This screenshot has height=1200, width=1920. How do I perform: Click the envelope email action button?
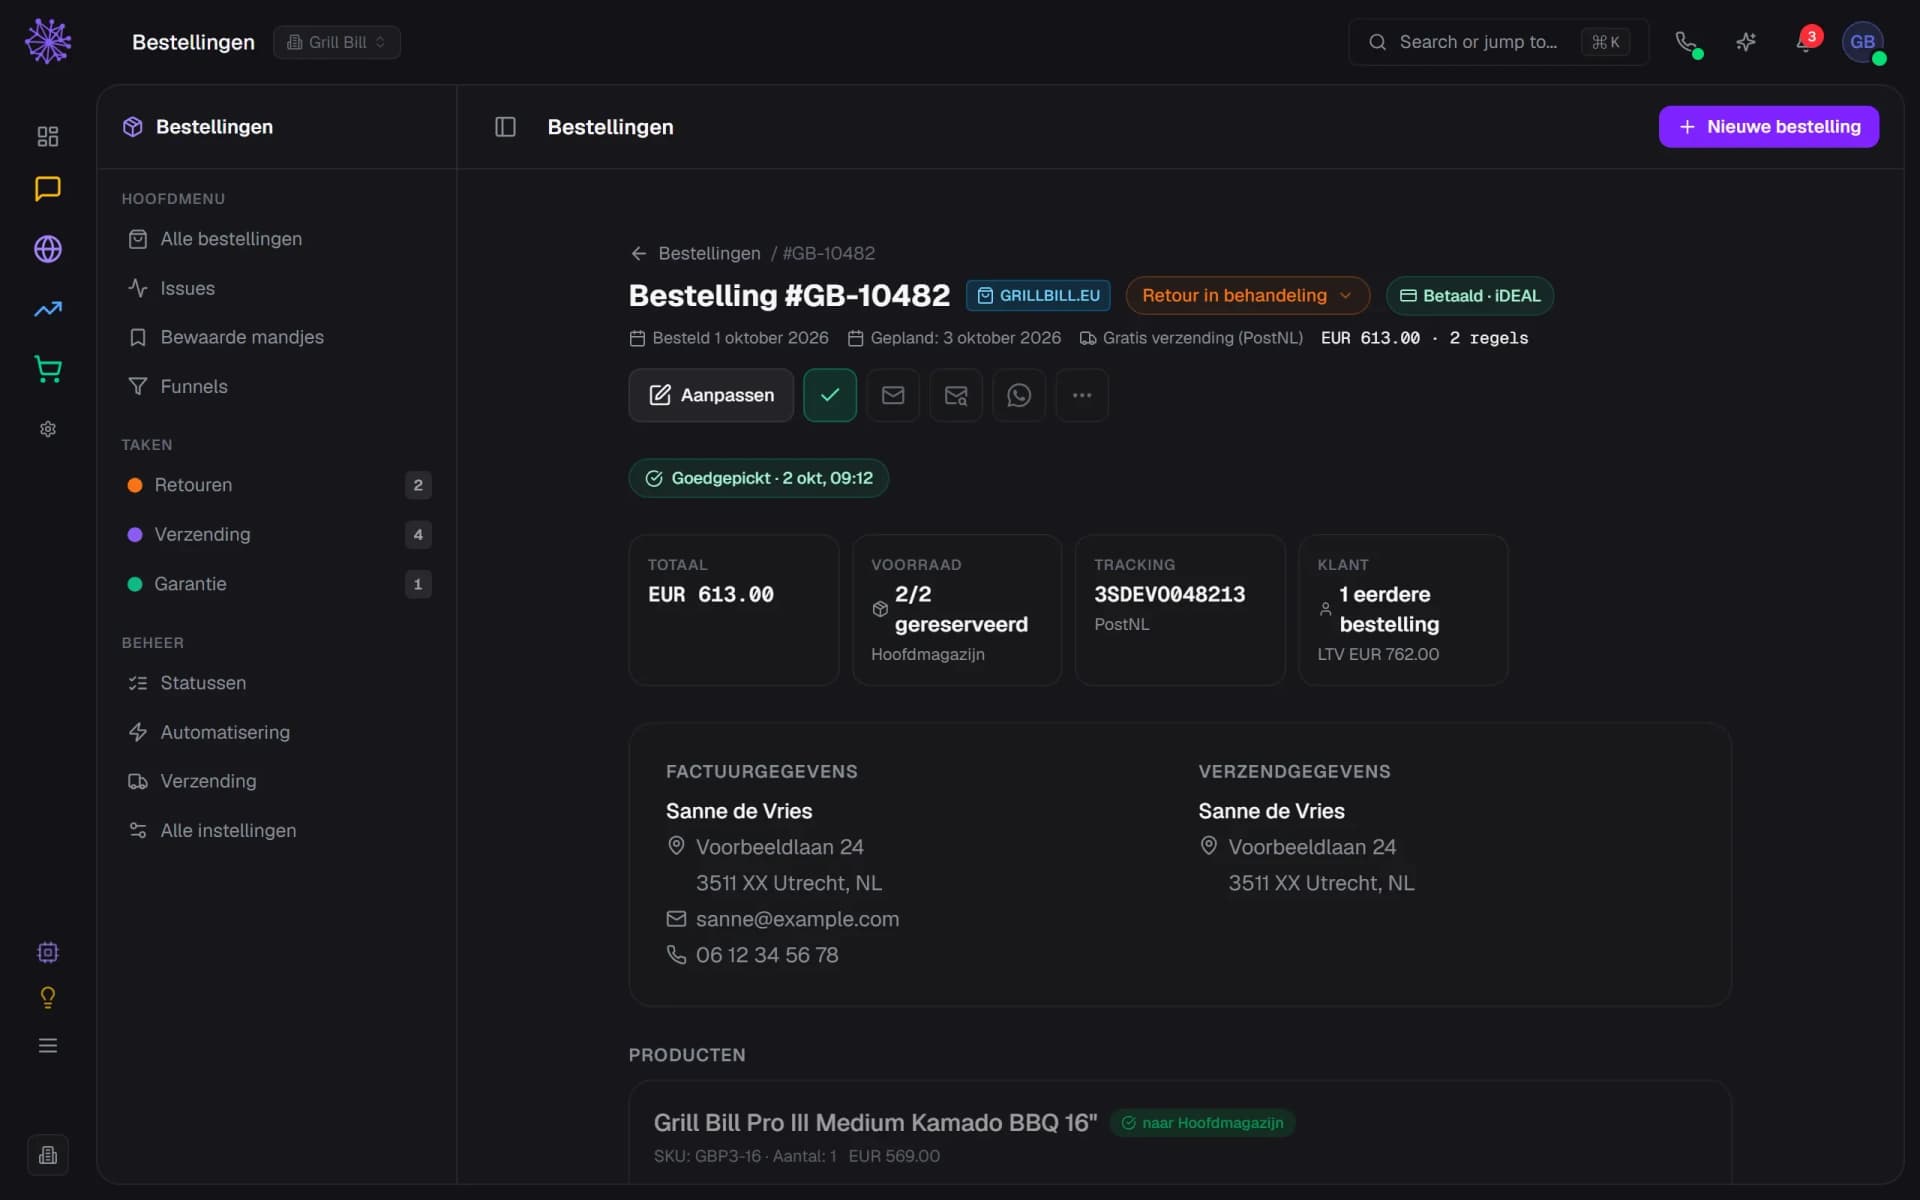click(x=893, y=395)
